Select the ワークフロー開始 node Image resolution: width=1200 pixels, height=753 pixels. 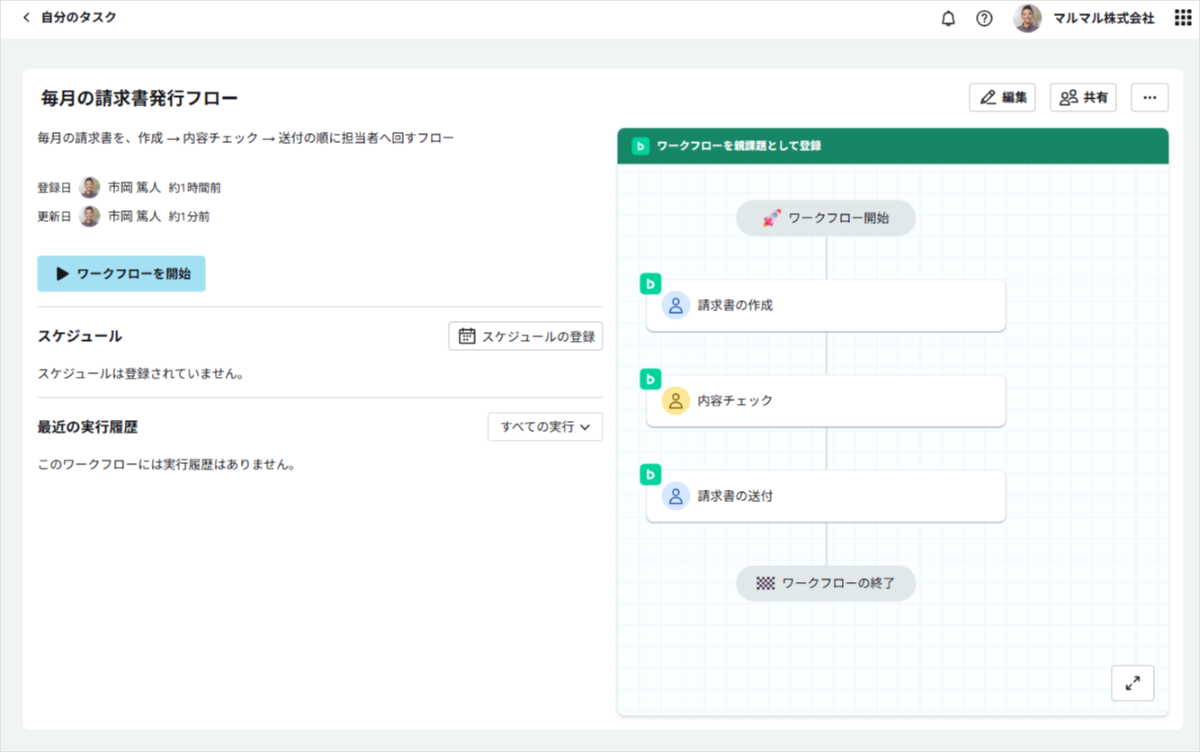coord(826,217)
